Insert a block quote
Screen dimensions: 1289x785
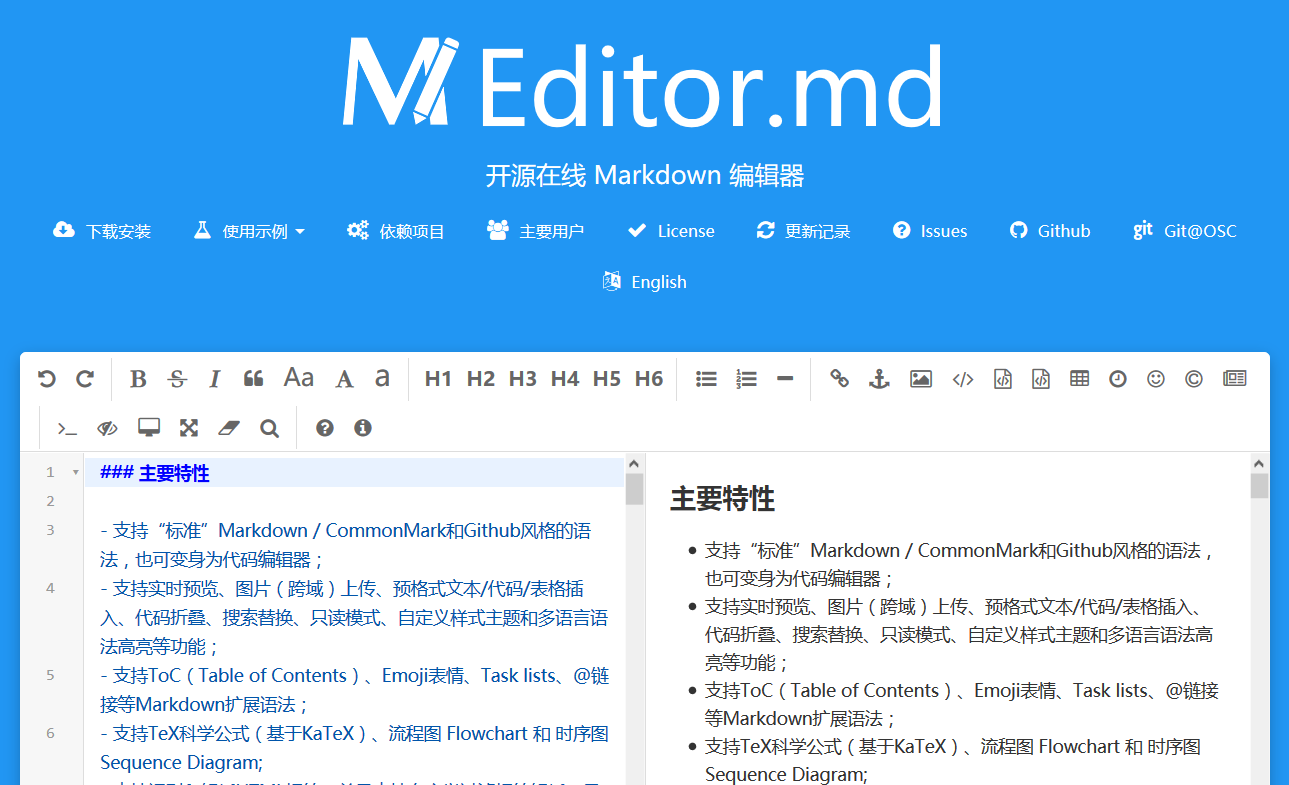coord(254,379)
